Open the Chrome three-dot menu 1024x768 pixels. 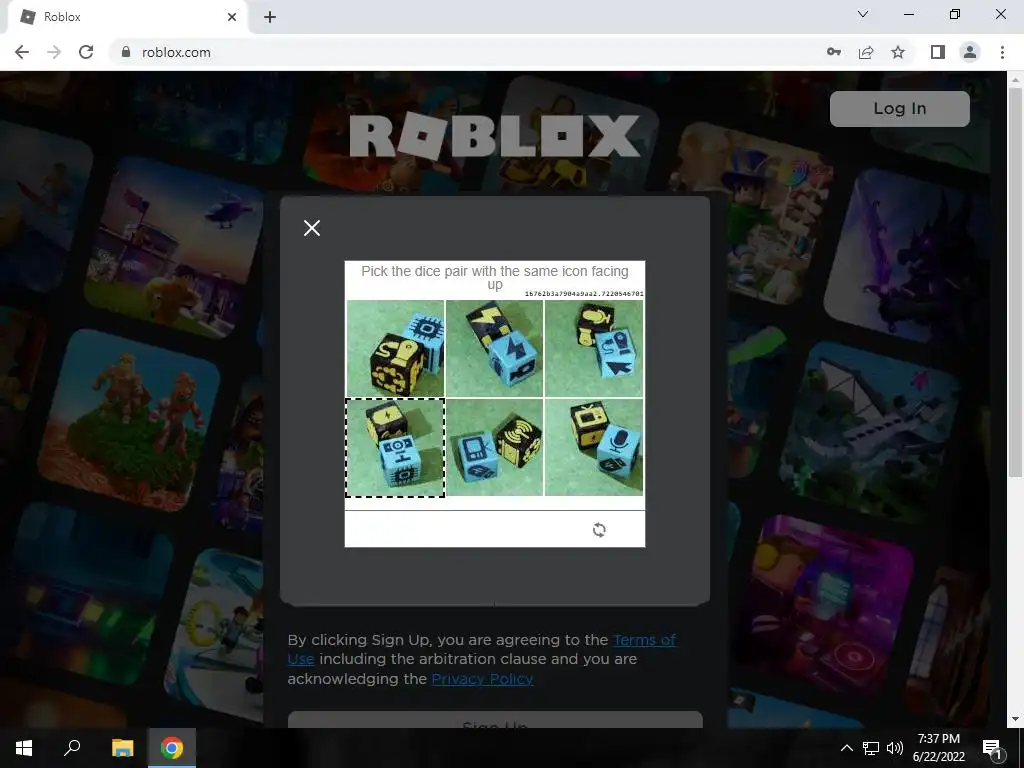[x=1002, y=52]
